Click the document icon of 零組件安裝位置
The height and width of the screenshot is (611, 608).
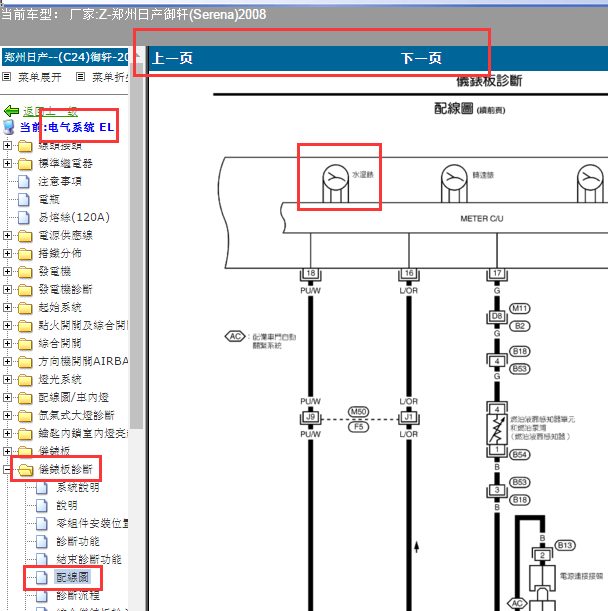(42, 523)
